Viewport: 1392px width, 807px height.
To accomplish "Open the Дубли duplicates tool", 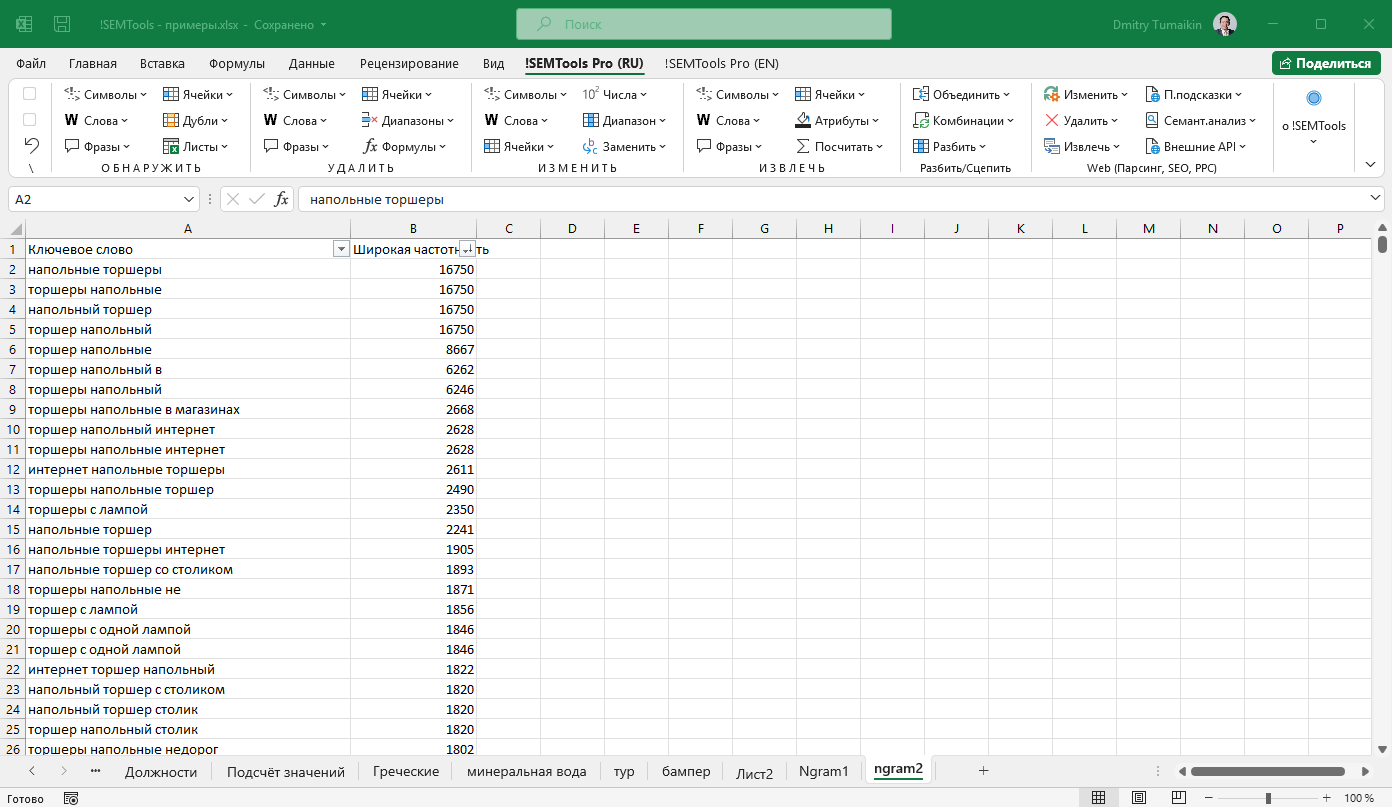I will pyautogui.click(x=196, y=121).
